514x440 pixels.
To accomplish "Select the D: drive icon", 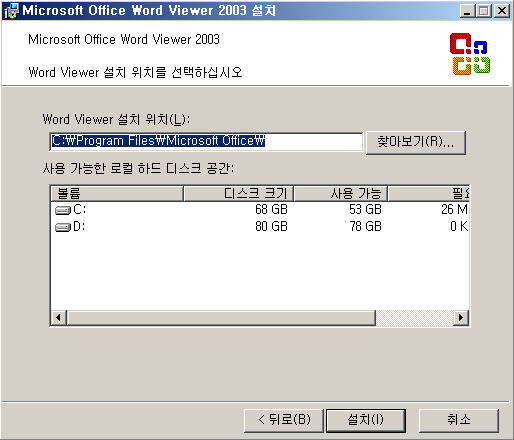I will [62, 227].
